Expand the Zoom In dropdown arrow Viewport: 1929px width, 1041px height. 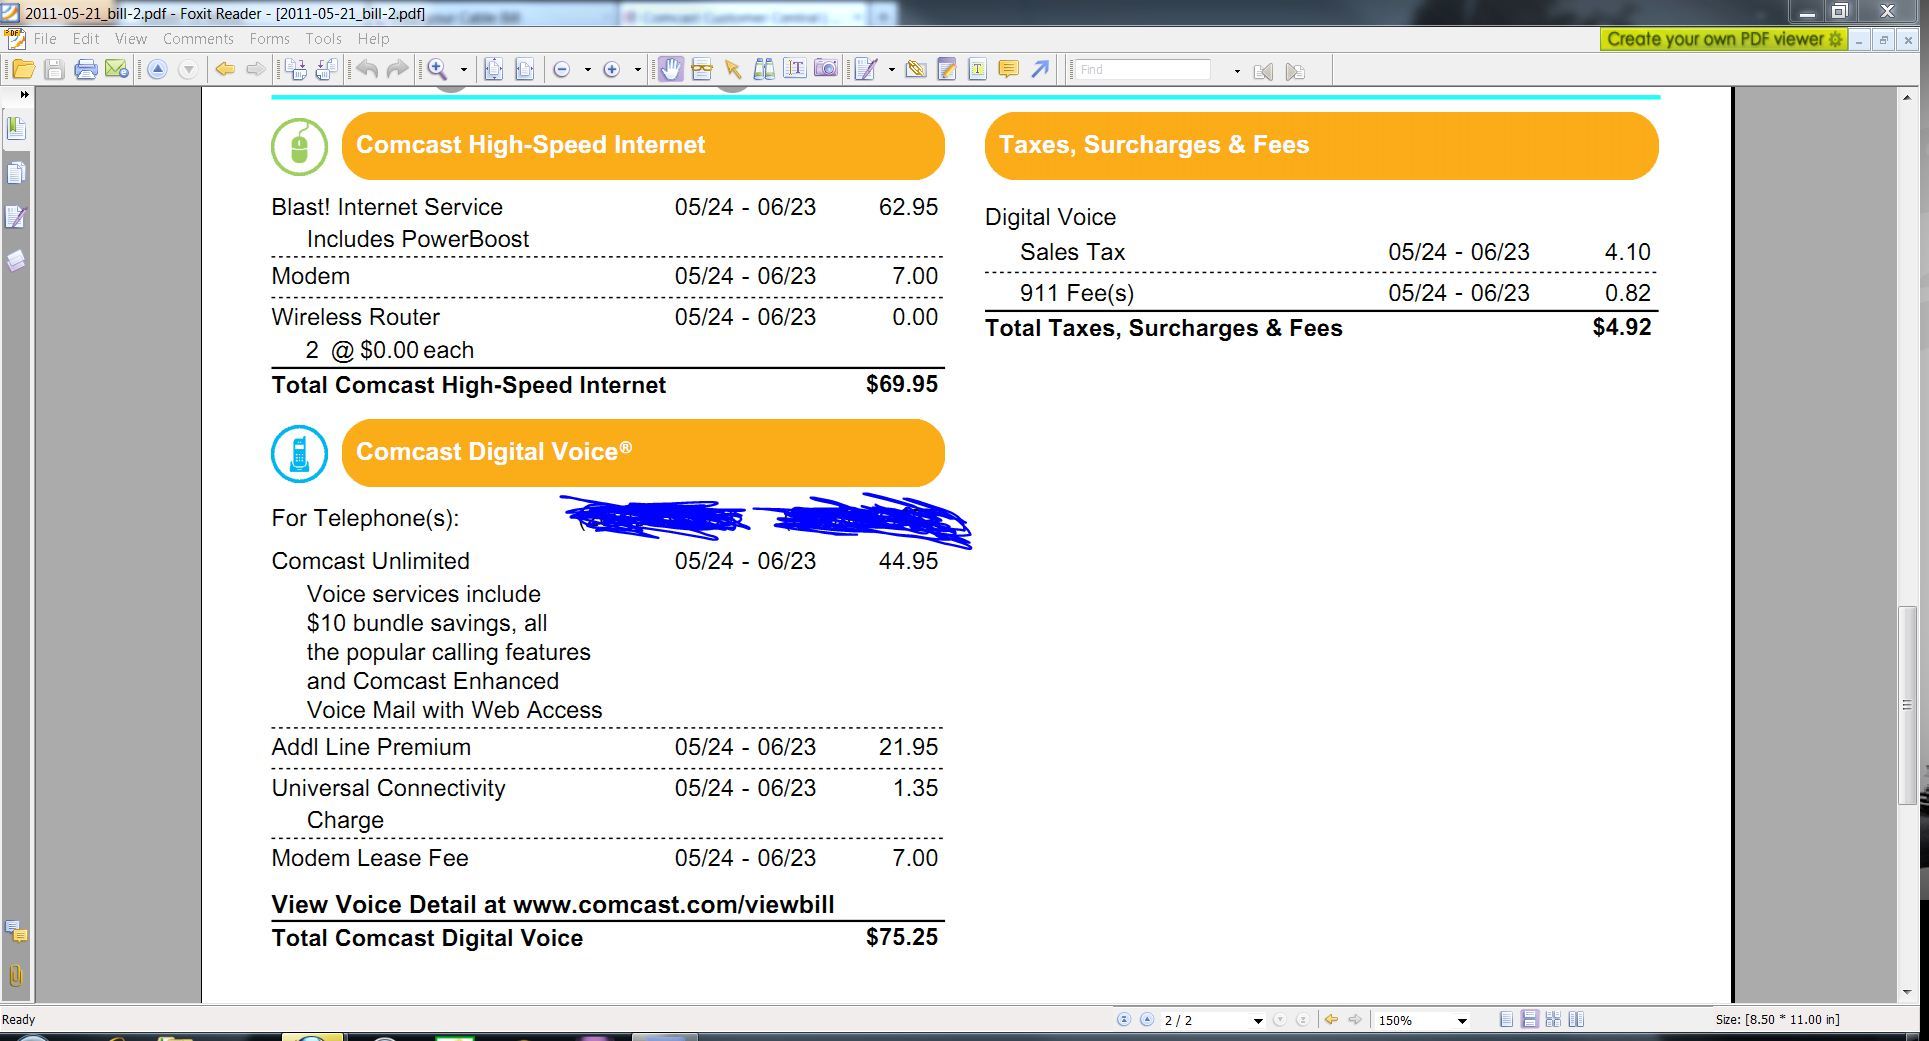(x=637, y=70)
